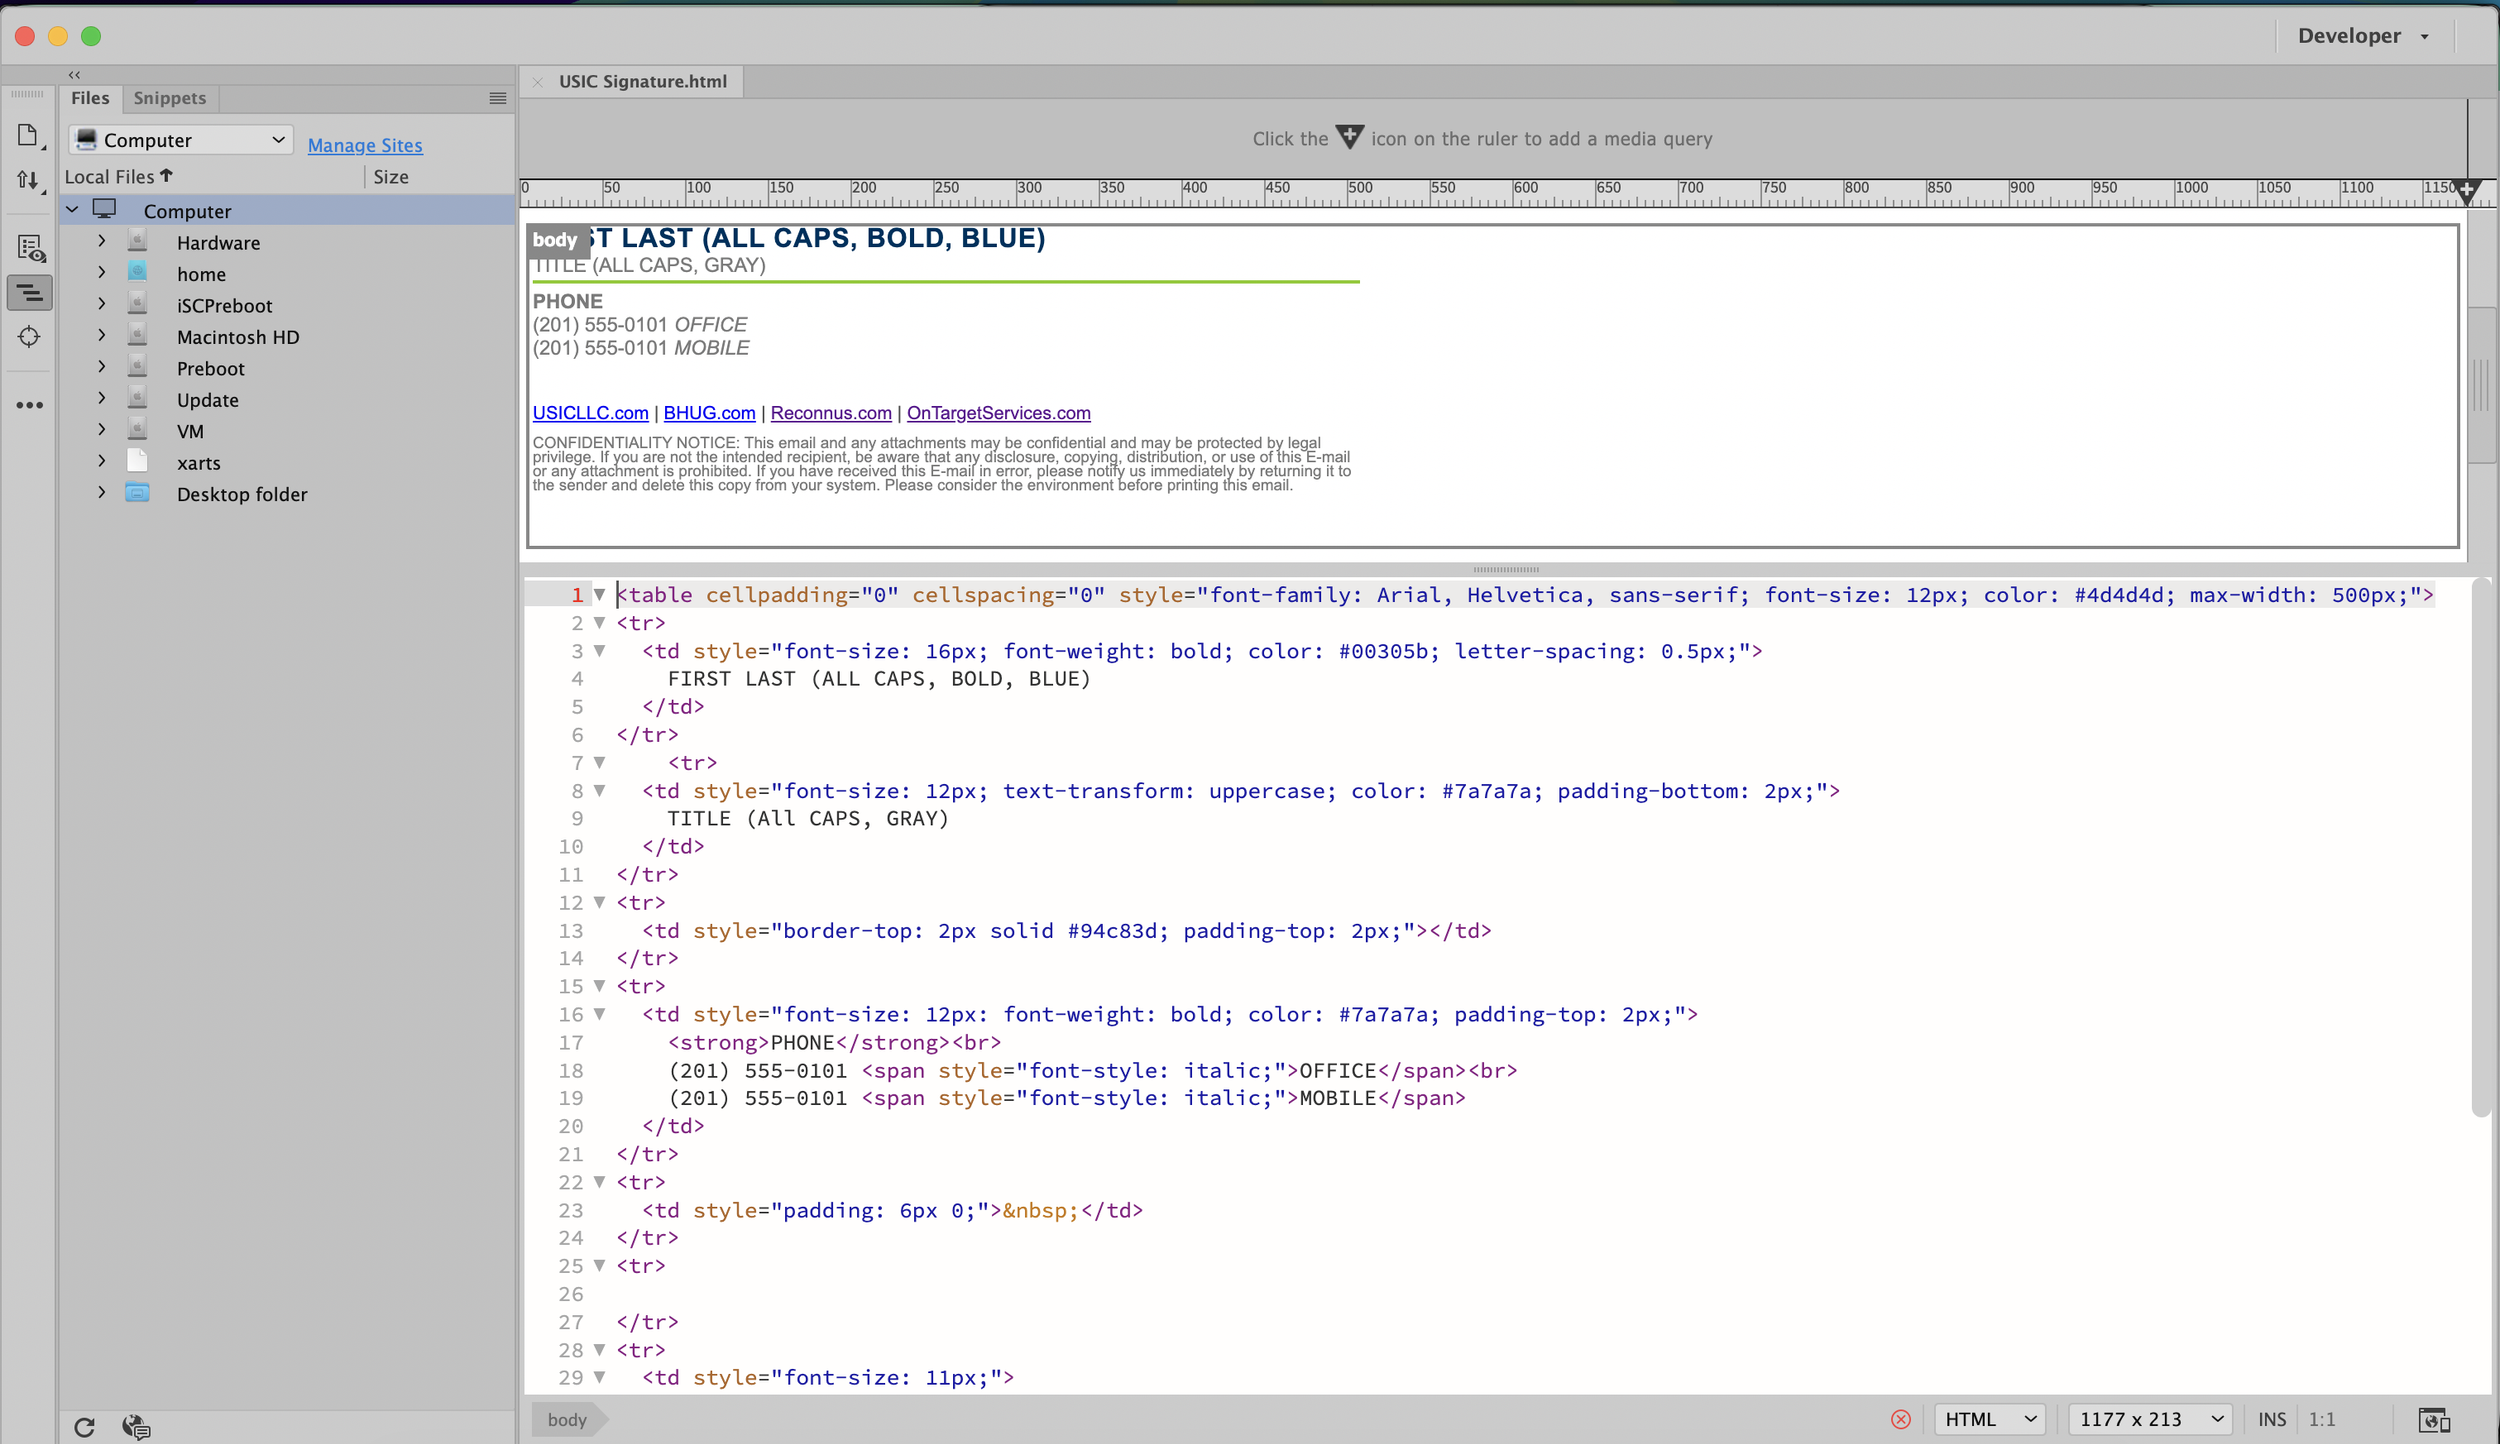Image resolution: width=2500 pixels, height=1444 pixels.
Task: Collapse panels with double-chevron icon
Action: click(74, 74)
